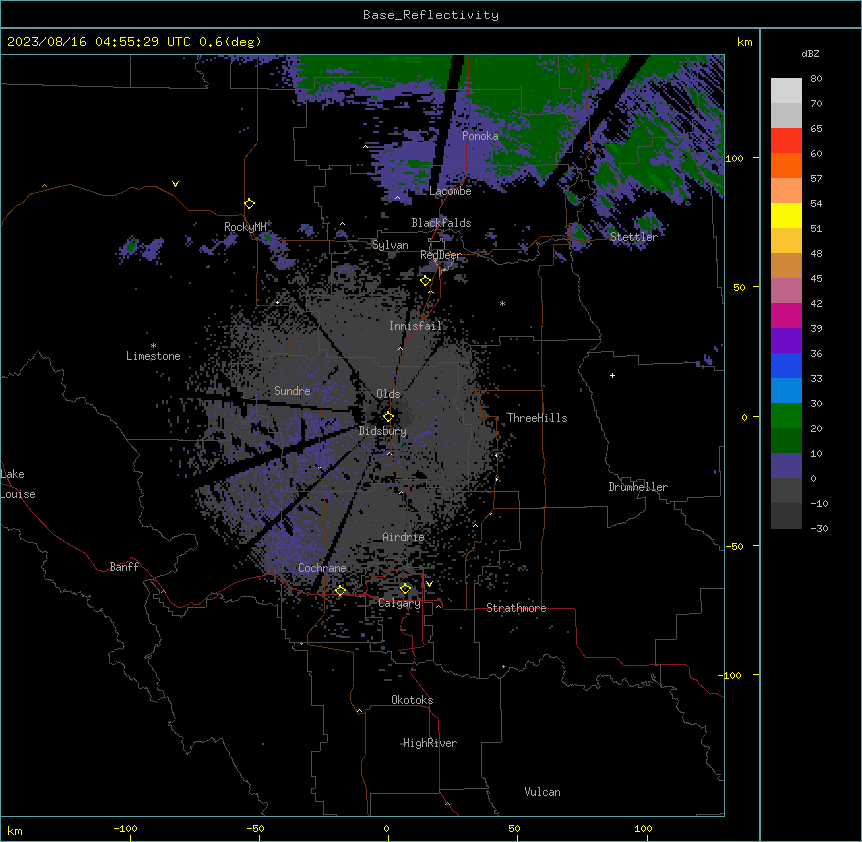Click the yellow V marker northwest of RockyMH
The width and height of the screenshot is (862, 842).
[175, 184]
